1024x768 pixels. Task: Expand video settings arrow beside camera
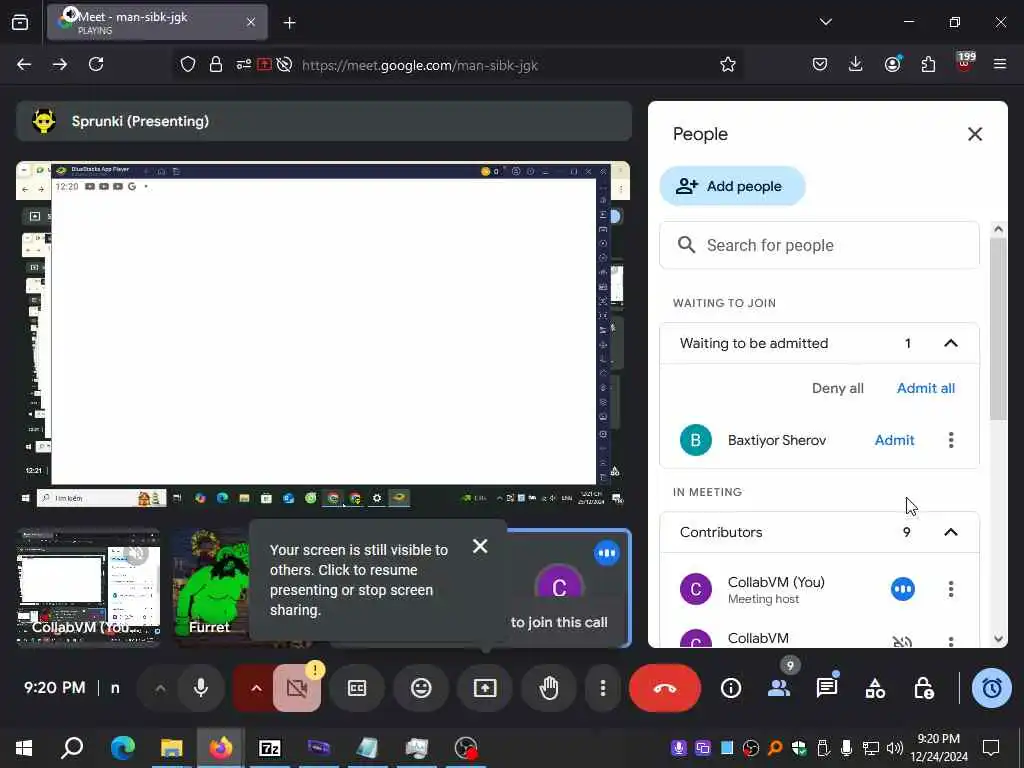256,688
